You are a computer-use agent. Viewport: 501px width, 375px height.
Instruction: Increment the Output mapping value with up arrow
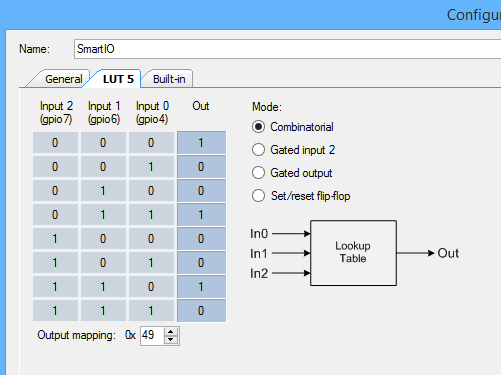pyautogui.click(x=171, y=332)
